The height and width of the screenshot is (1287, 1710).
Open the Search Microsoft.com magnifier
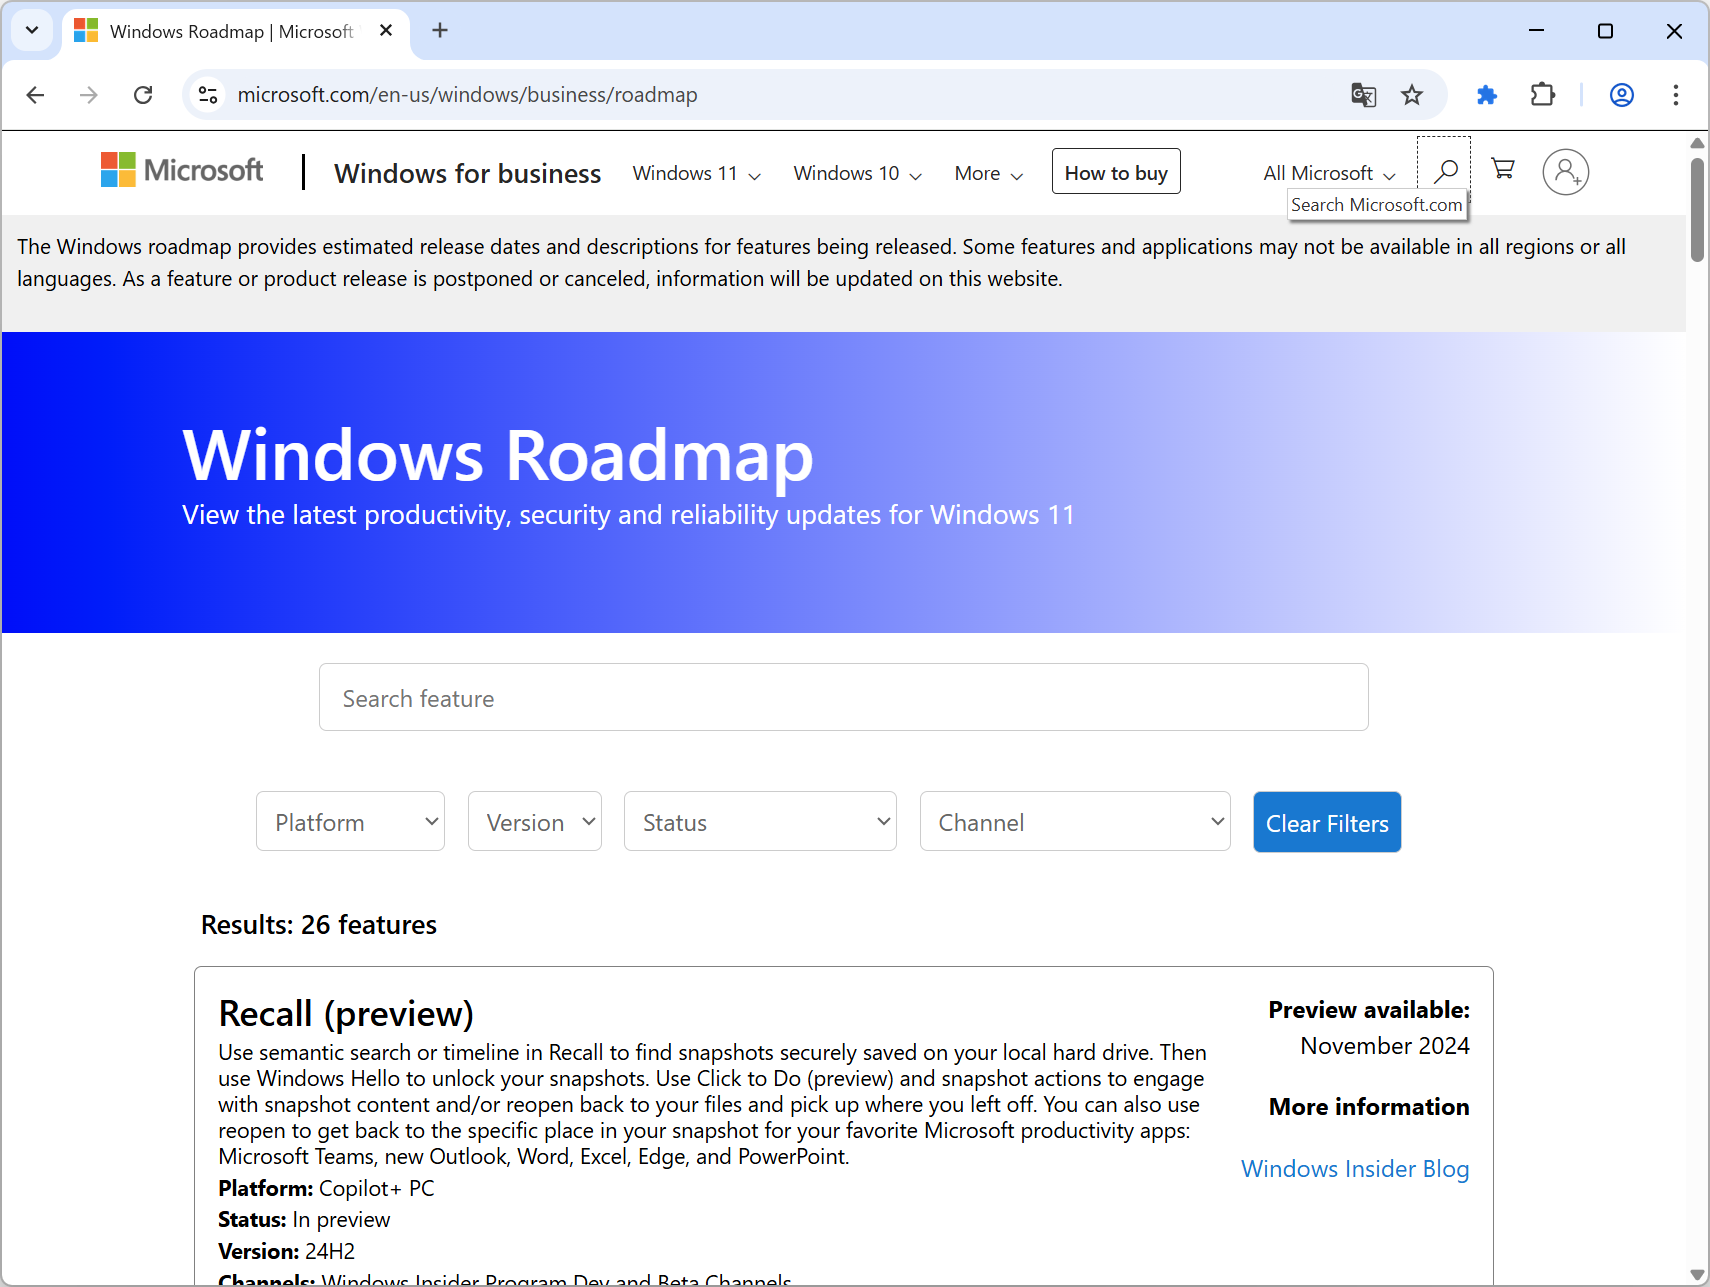1444,170
